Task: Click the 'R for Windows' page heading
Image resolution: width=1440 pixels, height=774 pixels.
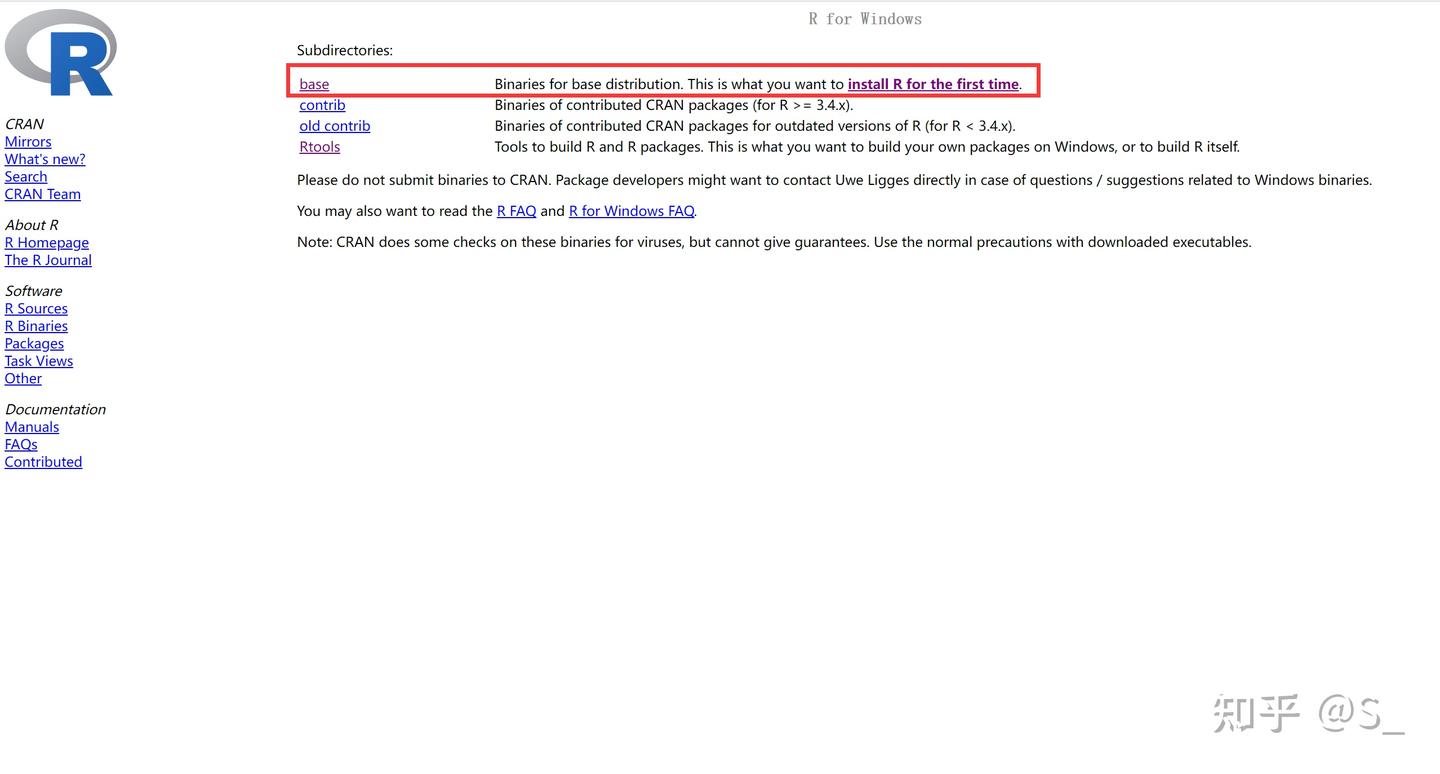Action: pyautogui.click(x=865, y=19)
